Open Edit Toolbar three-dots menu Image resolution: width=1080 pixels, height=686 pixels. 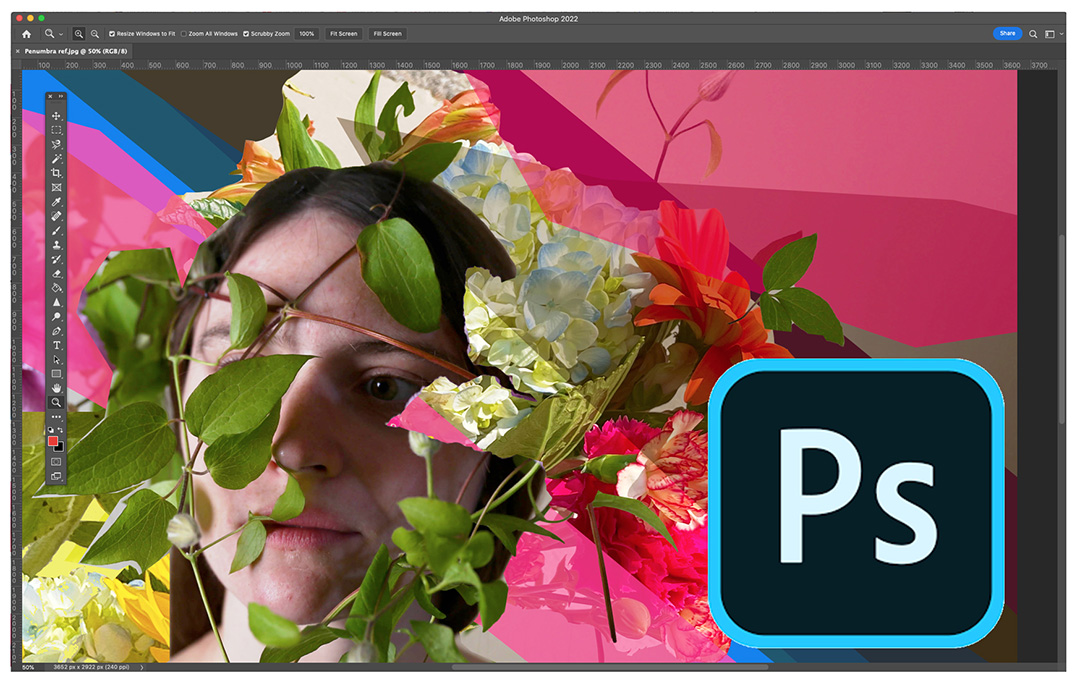[x=56, y=417]
